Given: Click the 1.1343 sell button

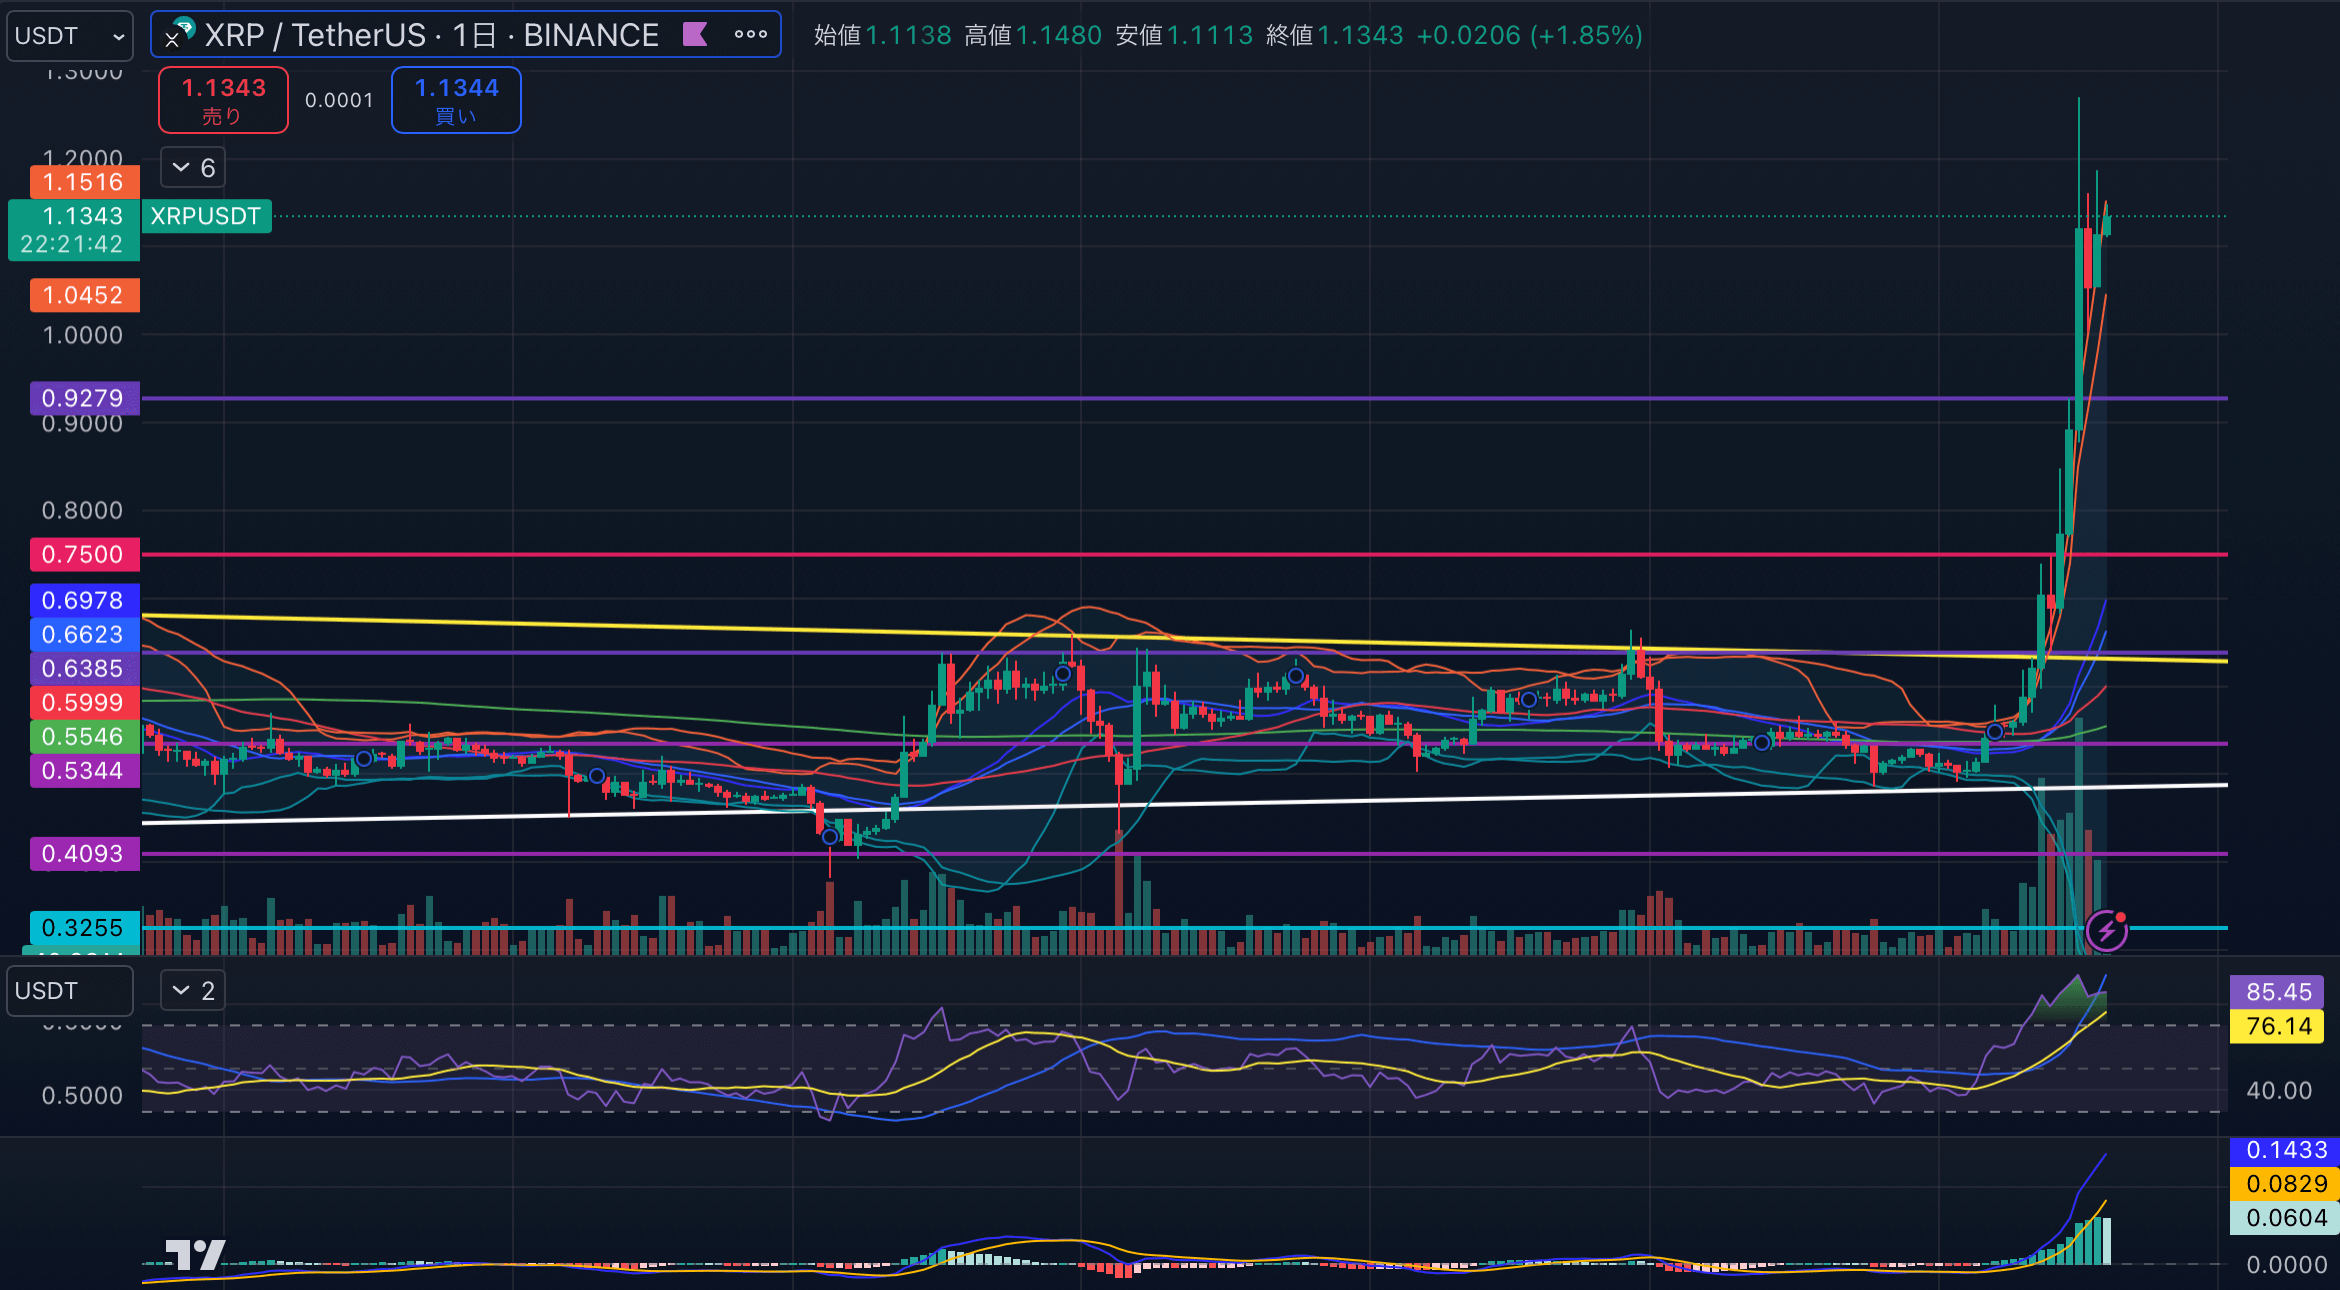Looking at the screenshot, I should [x=223, y=100].
